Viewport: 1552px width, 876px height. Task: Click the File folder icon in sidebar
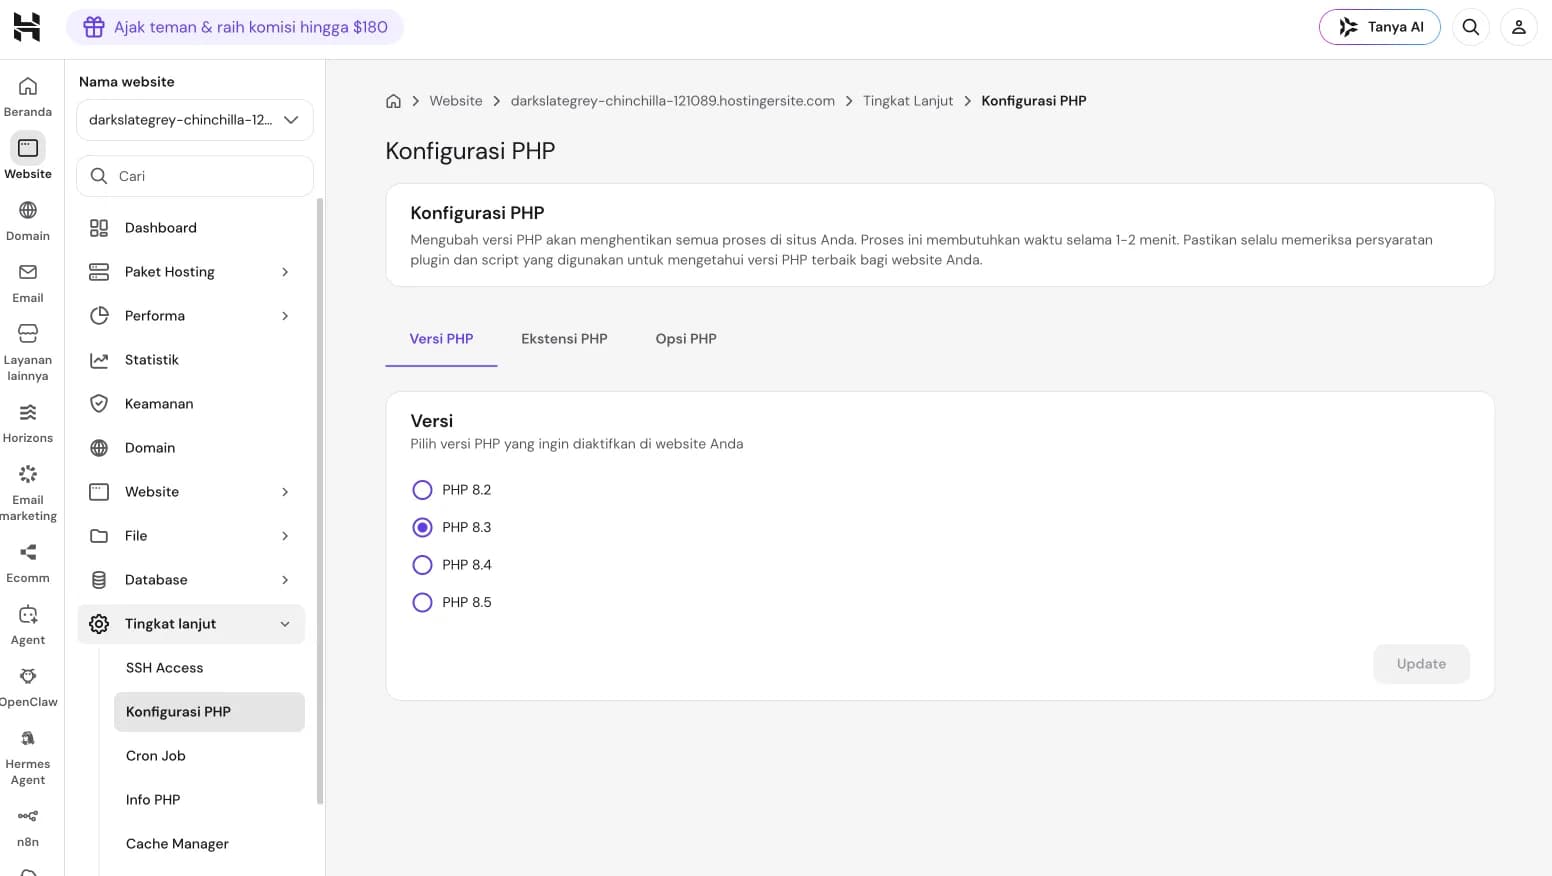[x=99, y=536]
